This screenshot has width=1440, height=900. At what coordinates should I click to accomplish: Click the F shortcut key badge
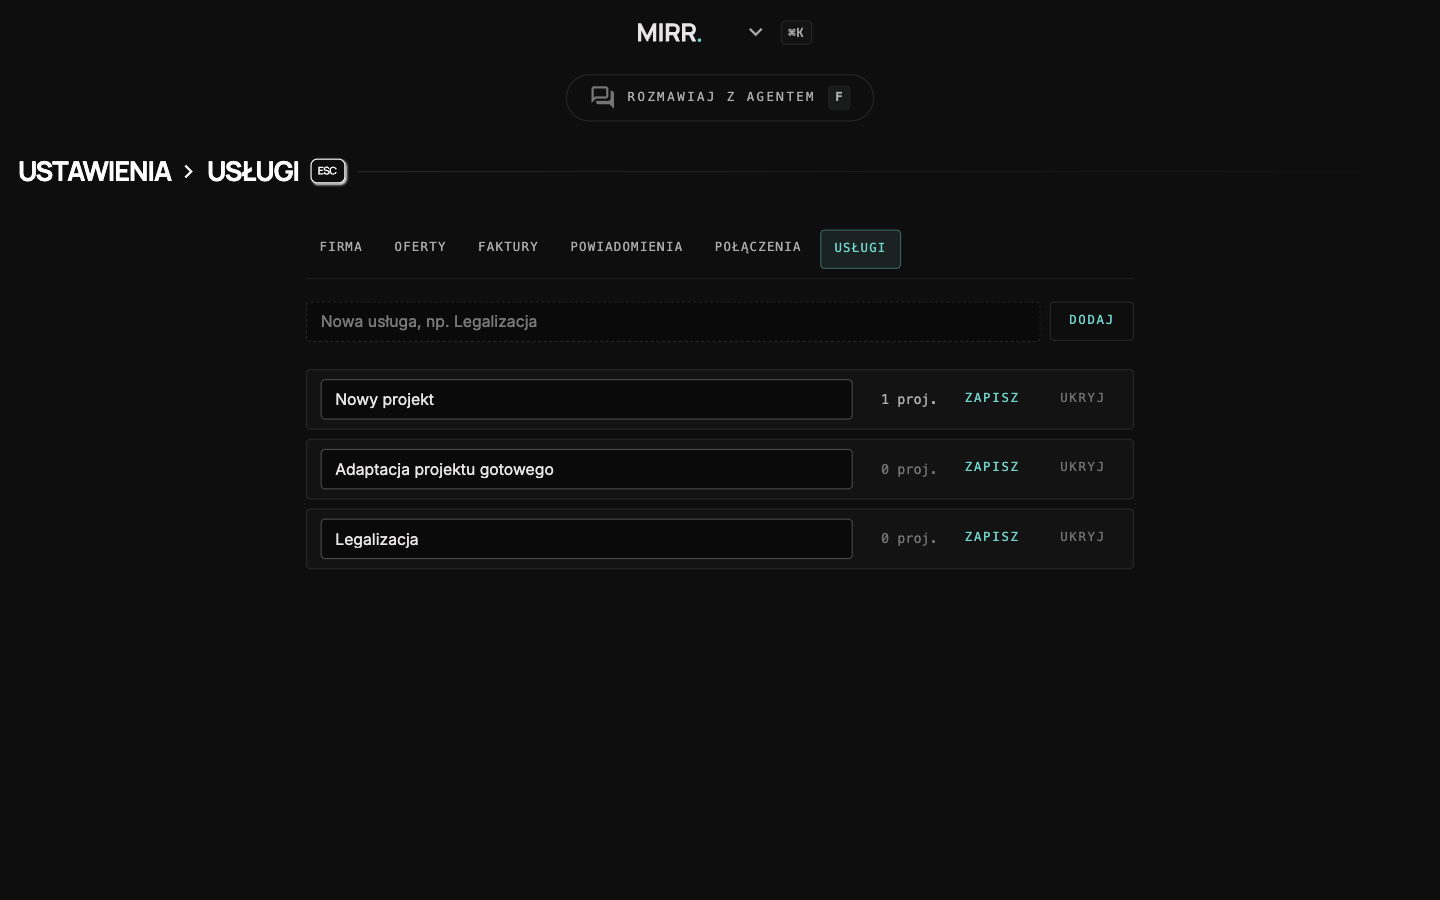click(839, 97)
